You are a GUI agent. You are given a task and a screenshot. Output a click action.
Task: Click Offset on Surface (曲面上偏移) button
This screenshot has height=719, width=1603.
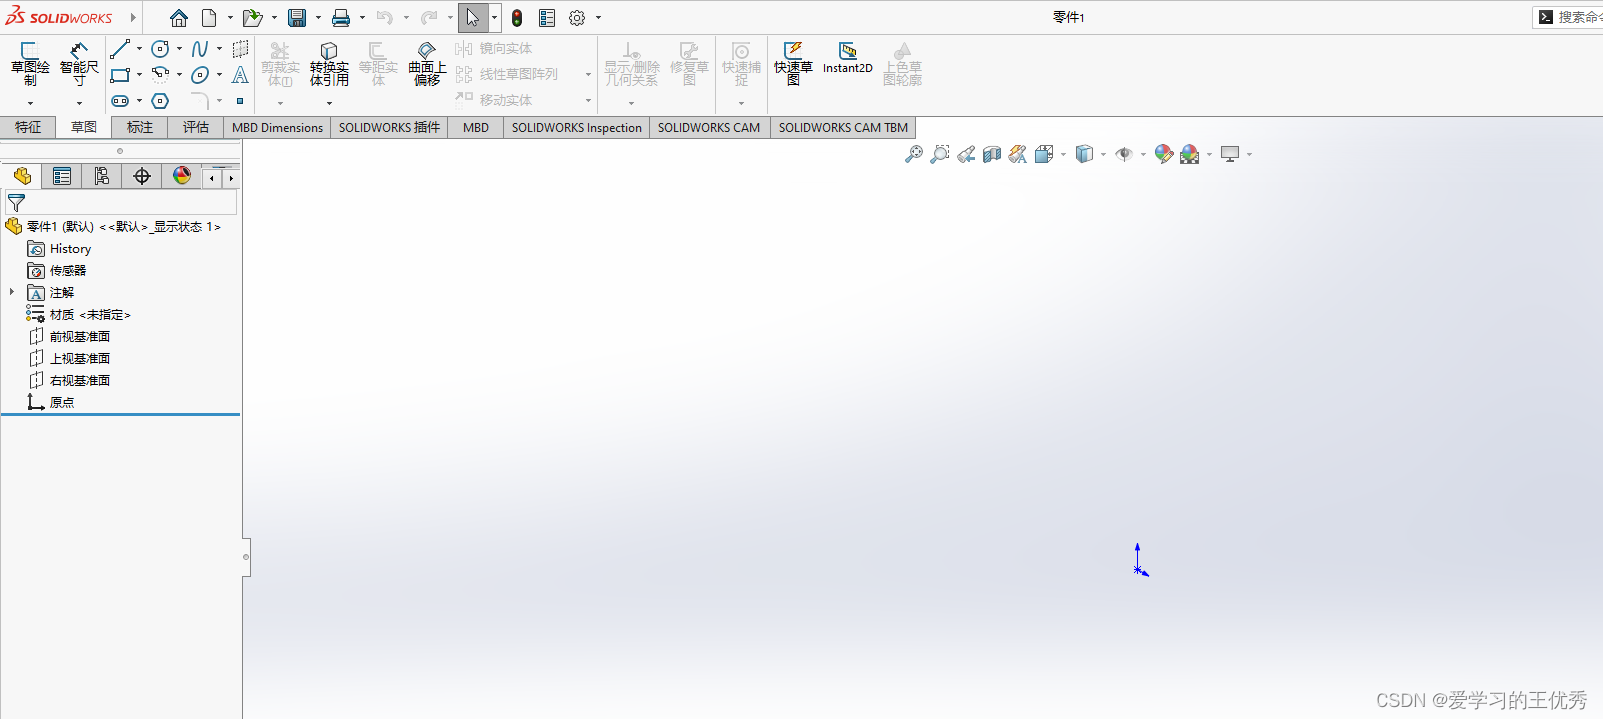[x=427, y=64]
